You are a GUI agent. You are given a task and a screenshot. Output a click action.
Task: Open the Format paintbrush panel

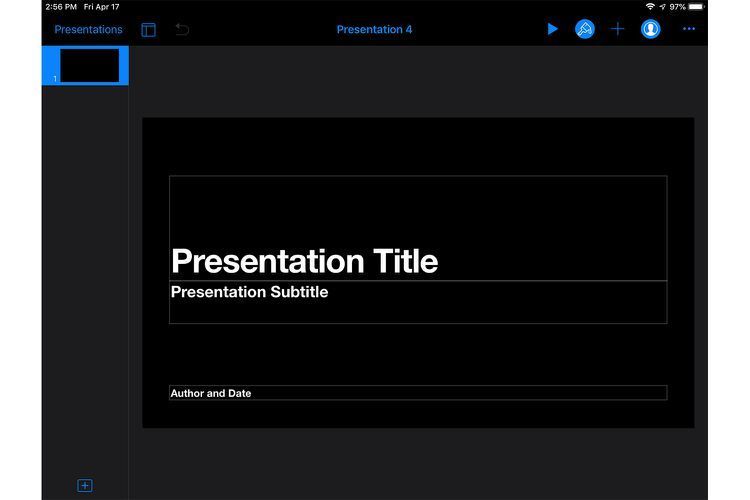click(x=585, y=29)
